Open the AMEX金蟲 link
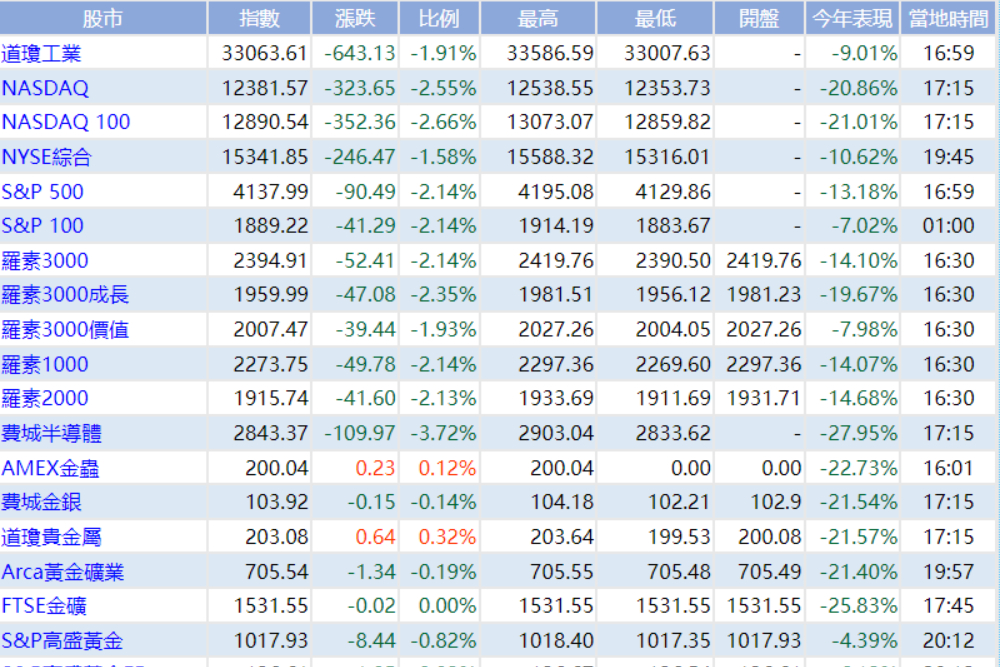 point(50,469)
